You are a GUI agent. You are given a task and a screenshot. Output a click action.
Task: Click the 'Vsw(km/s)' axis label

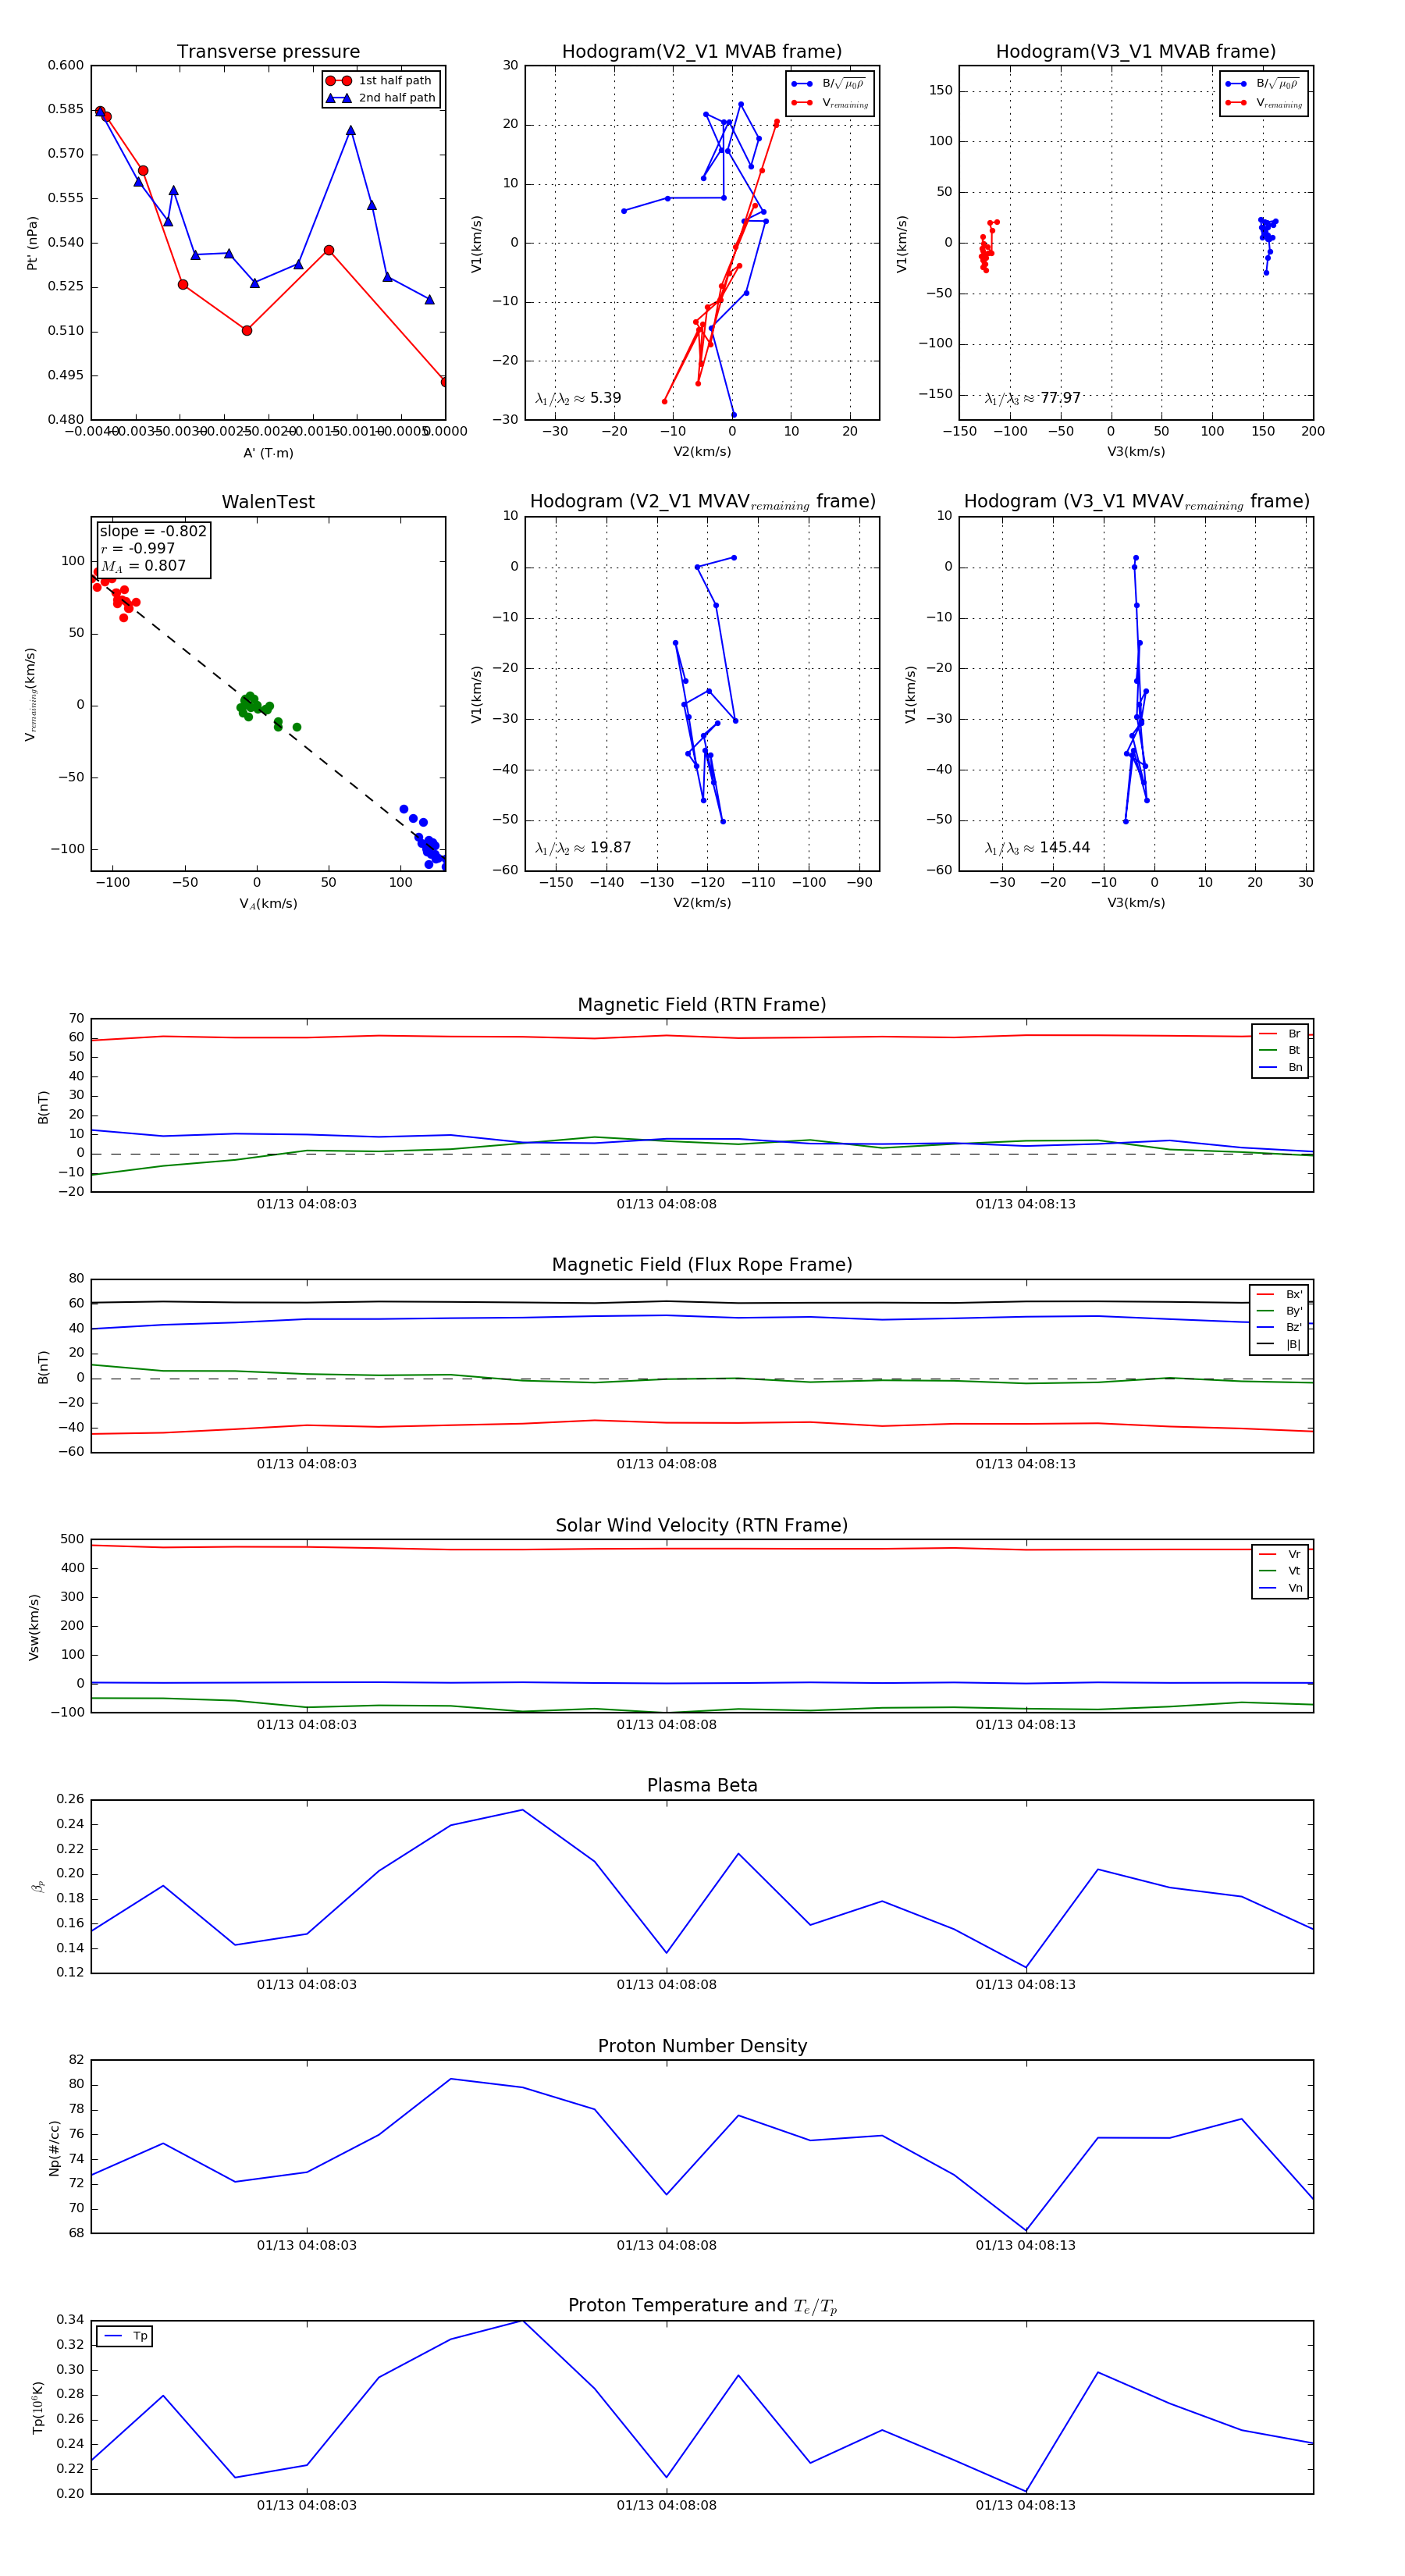click(34, 1627)
